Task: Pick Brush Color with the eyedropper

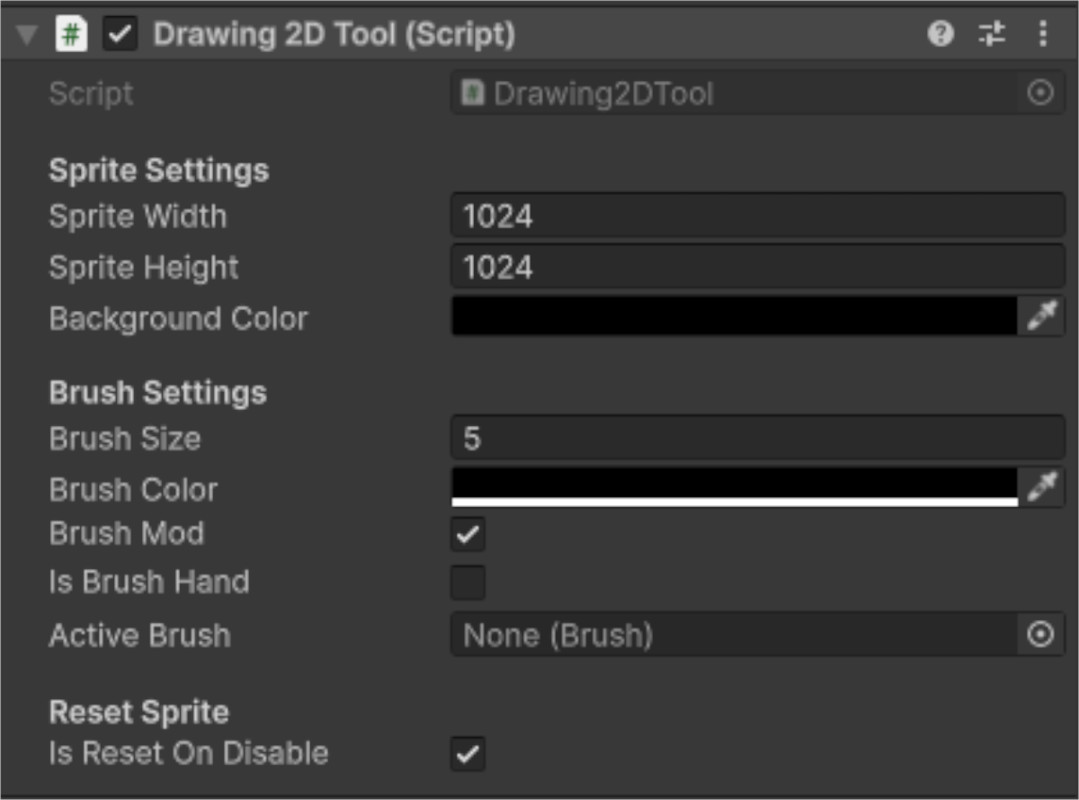Action: pos(1041,488)
